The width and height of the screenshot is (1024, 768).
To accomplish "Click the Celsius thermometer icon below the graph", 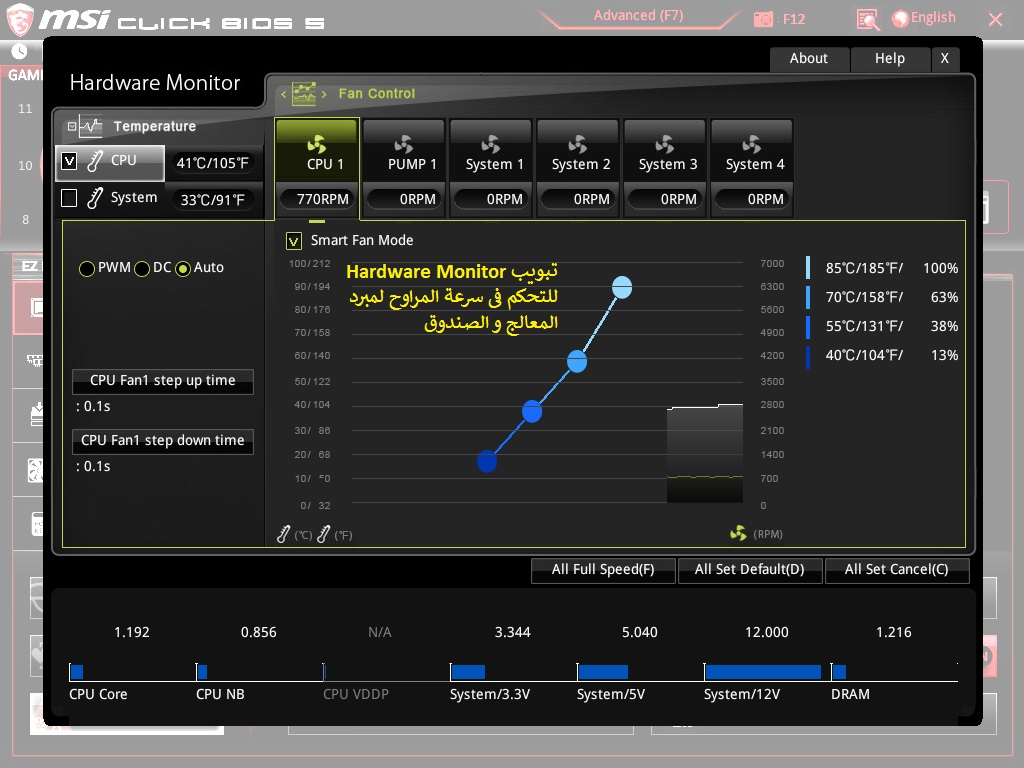I will [x=283, y=534].
